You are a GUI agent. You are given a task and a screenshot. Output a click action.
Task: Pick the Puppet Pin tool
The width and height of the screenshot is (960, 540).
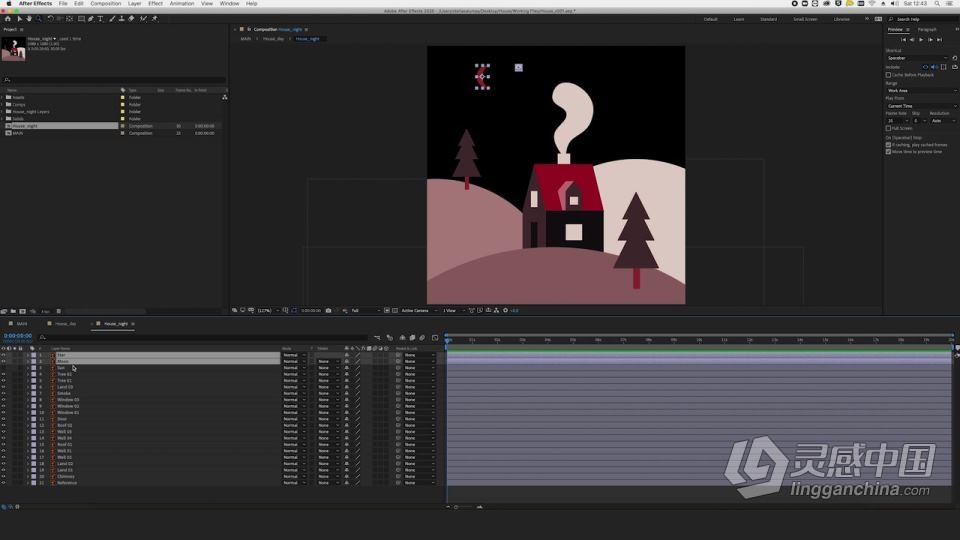coord(154,19)
